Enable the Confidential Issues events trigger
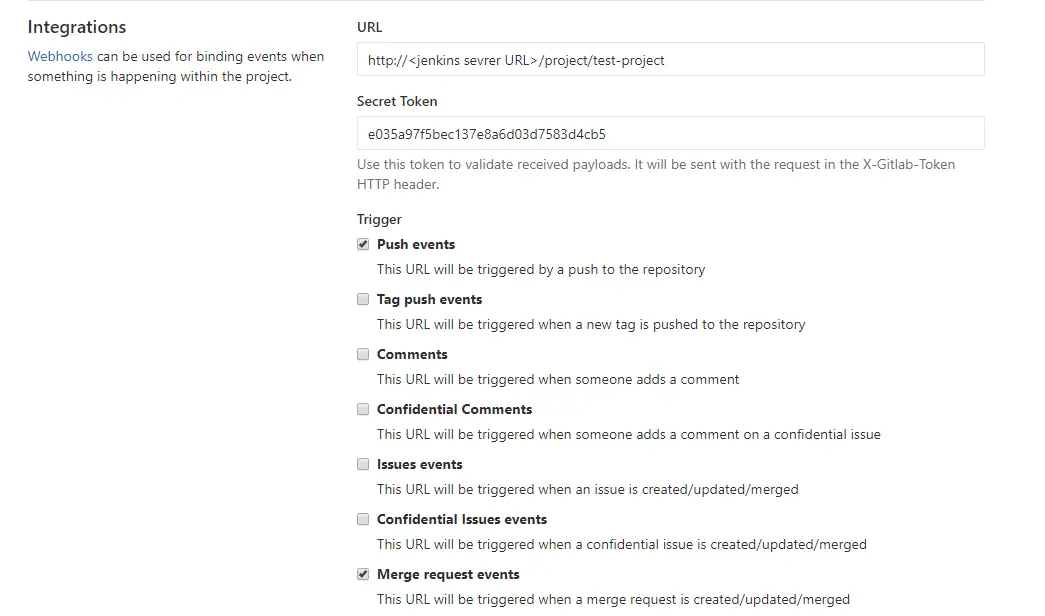The image size is (1045, 616). 363,518
